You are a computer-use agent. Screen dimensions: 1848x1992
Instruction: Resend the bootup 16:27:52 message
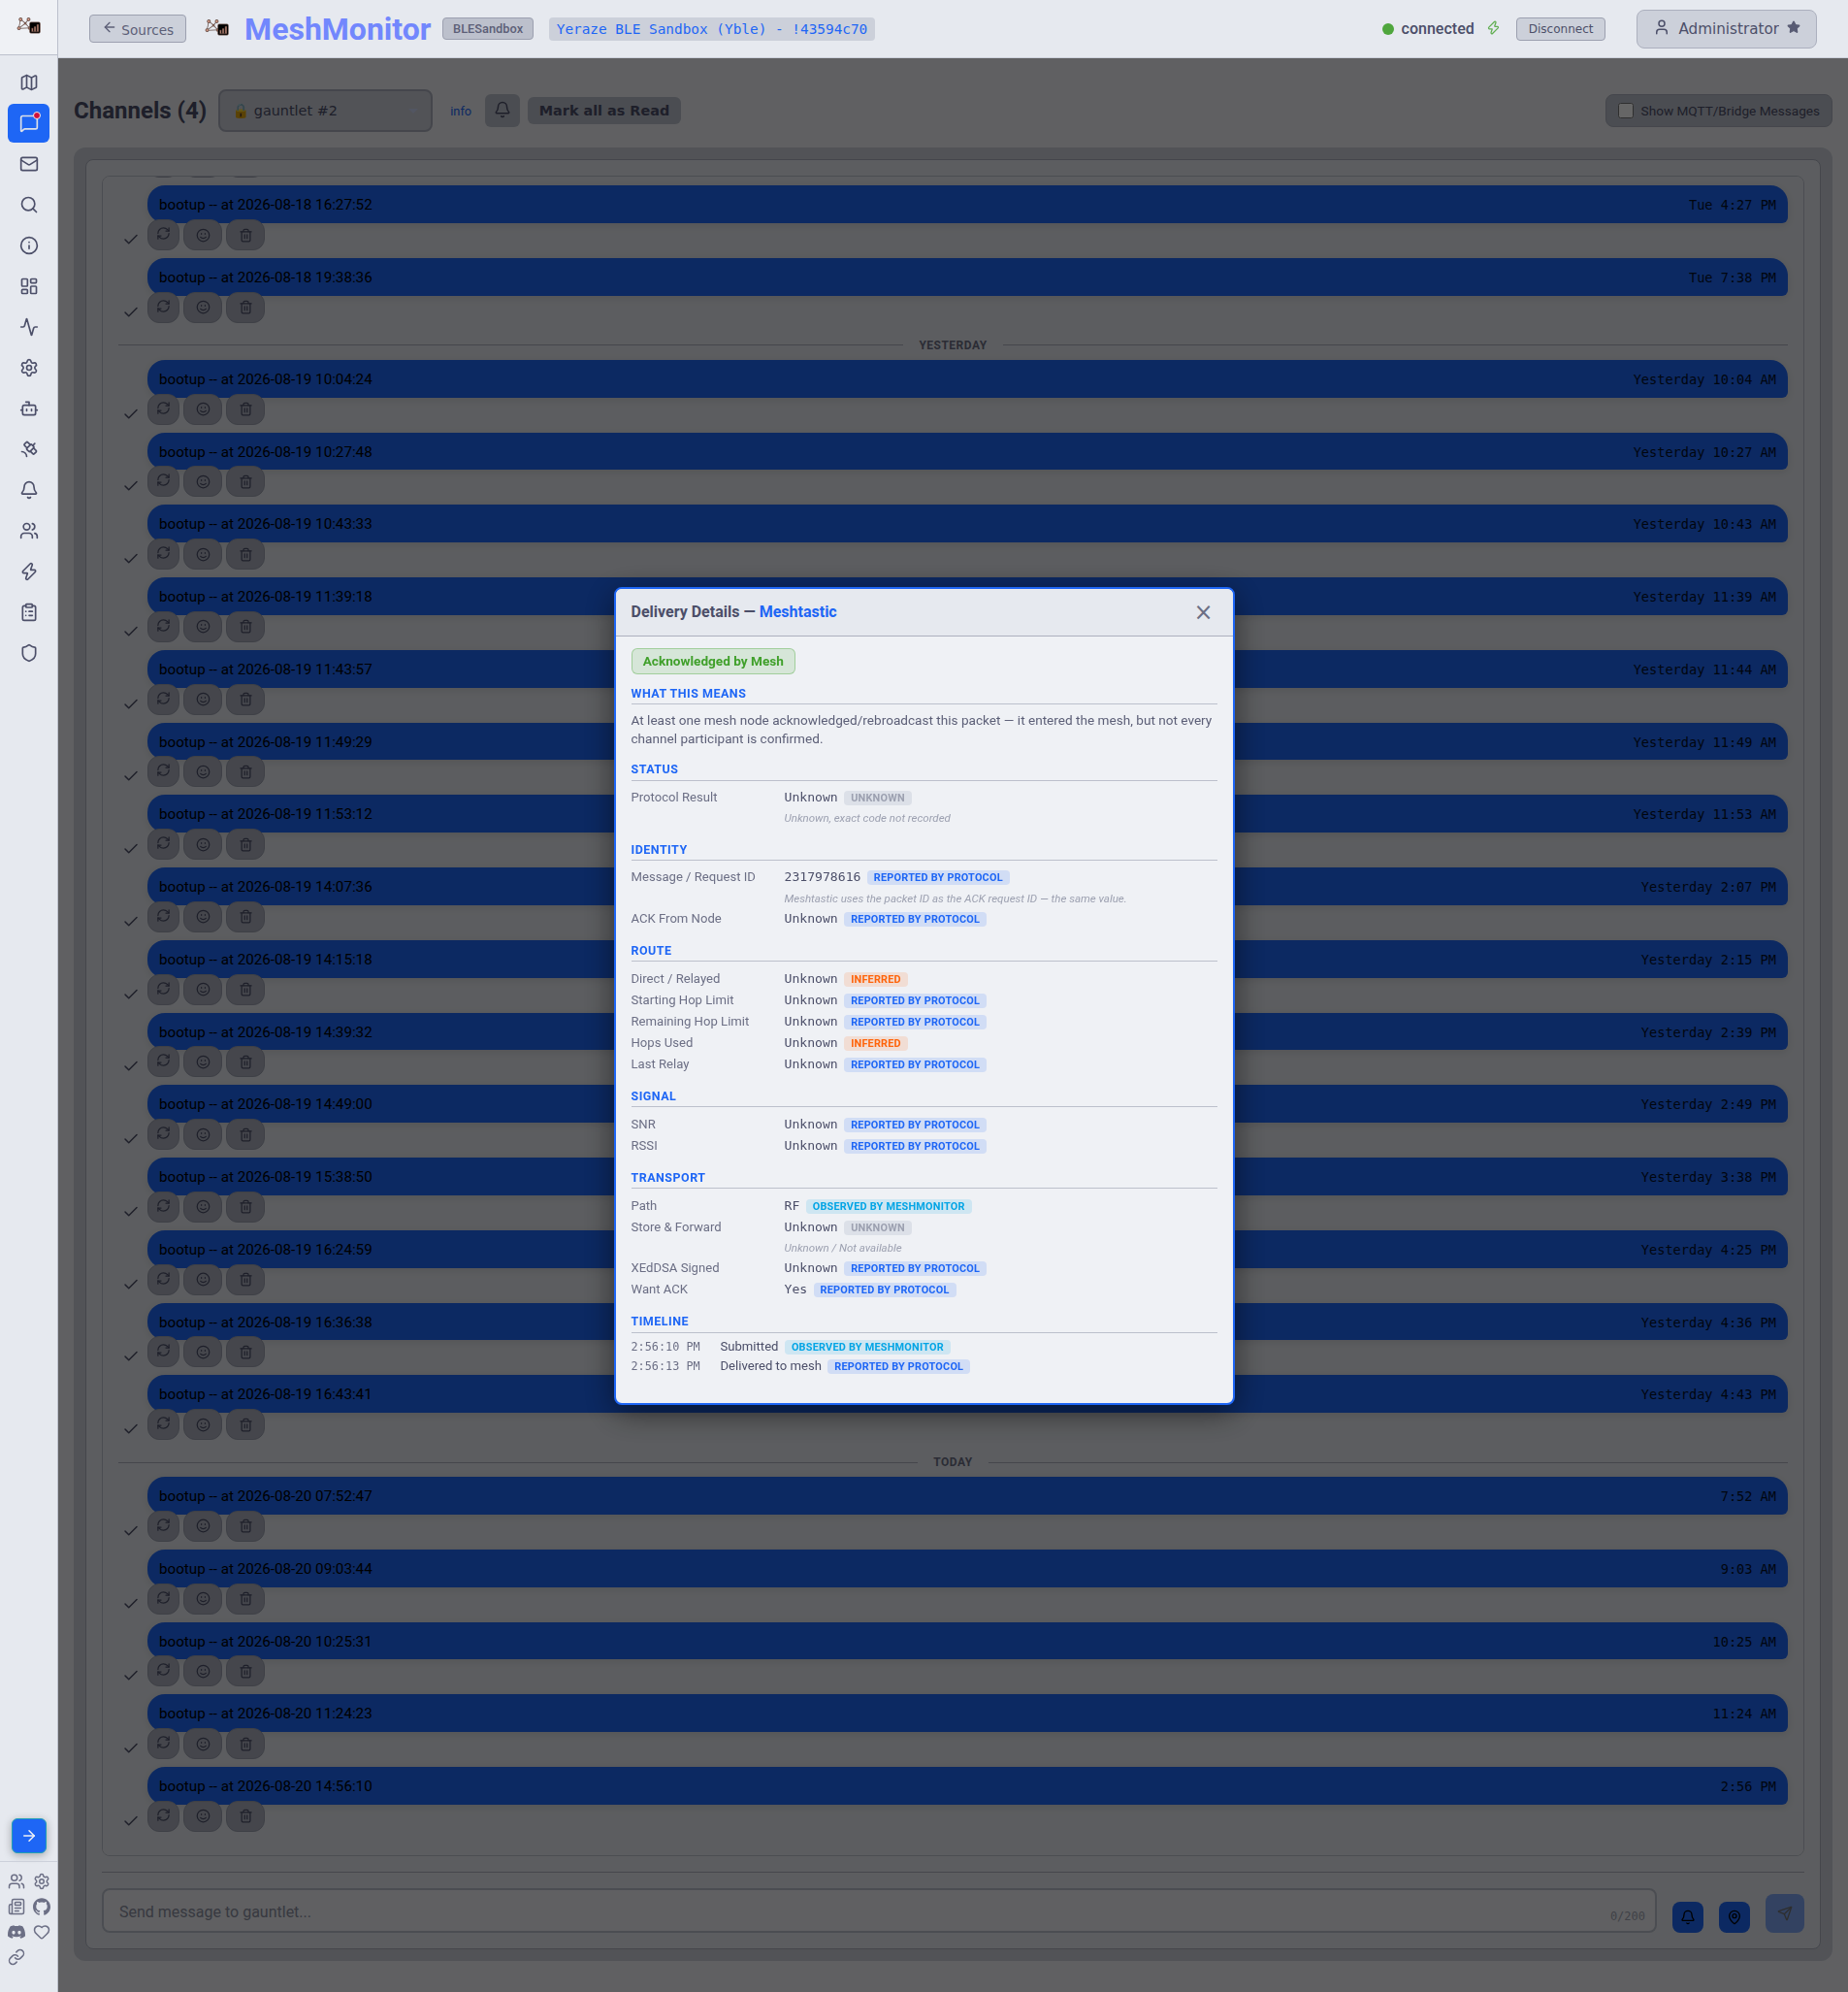tap(164, 235)
